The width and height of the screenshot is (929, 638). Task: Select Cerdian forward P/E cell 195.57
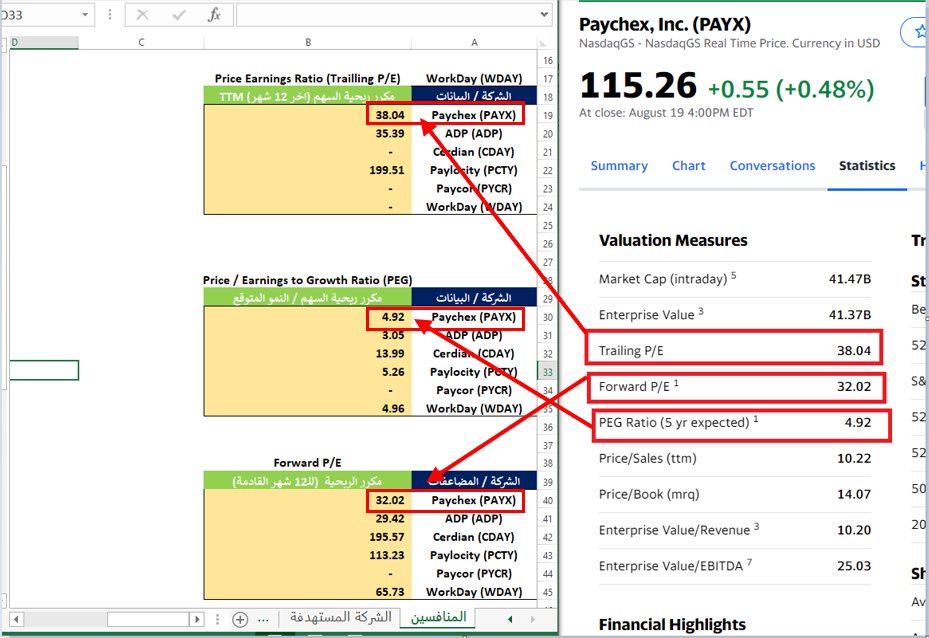pos(307,537)
